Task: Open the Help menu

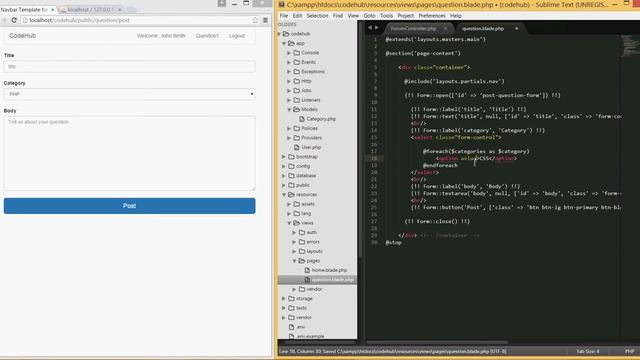Action: [x=456, y=16]
